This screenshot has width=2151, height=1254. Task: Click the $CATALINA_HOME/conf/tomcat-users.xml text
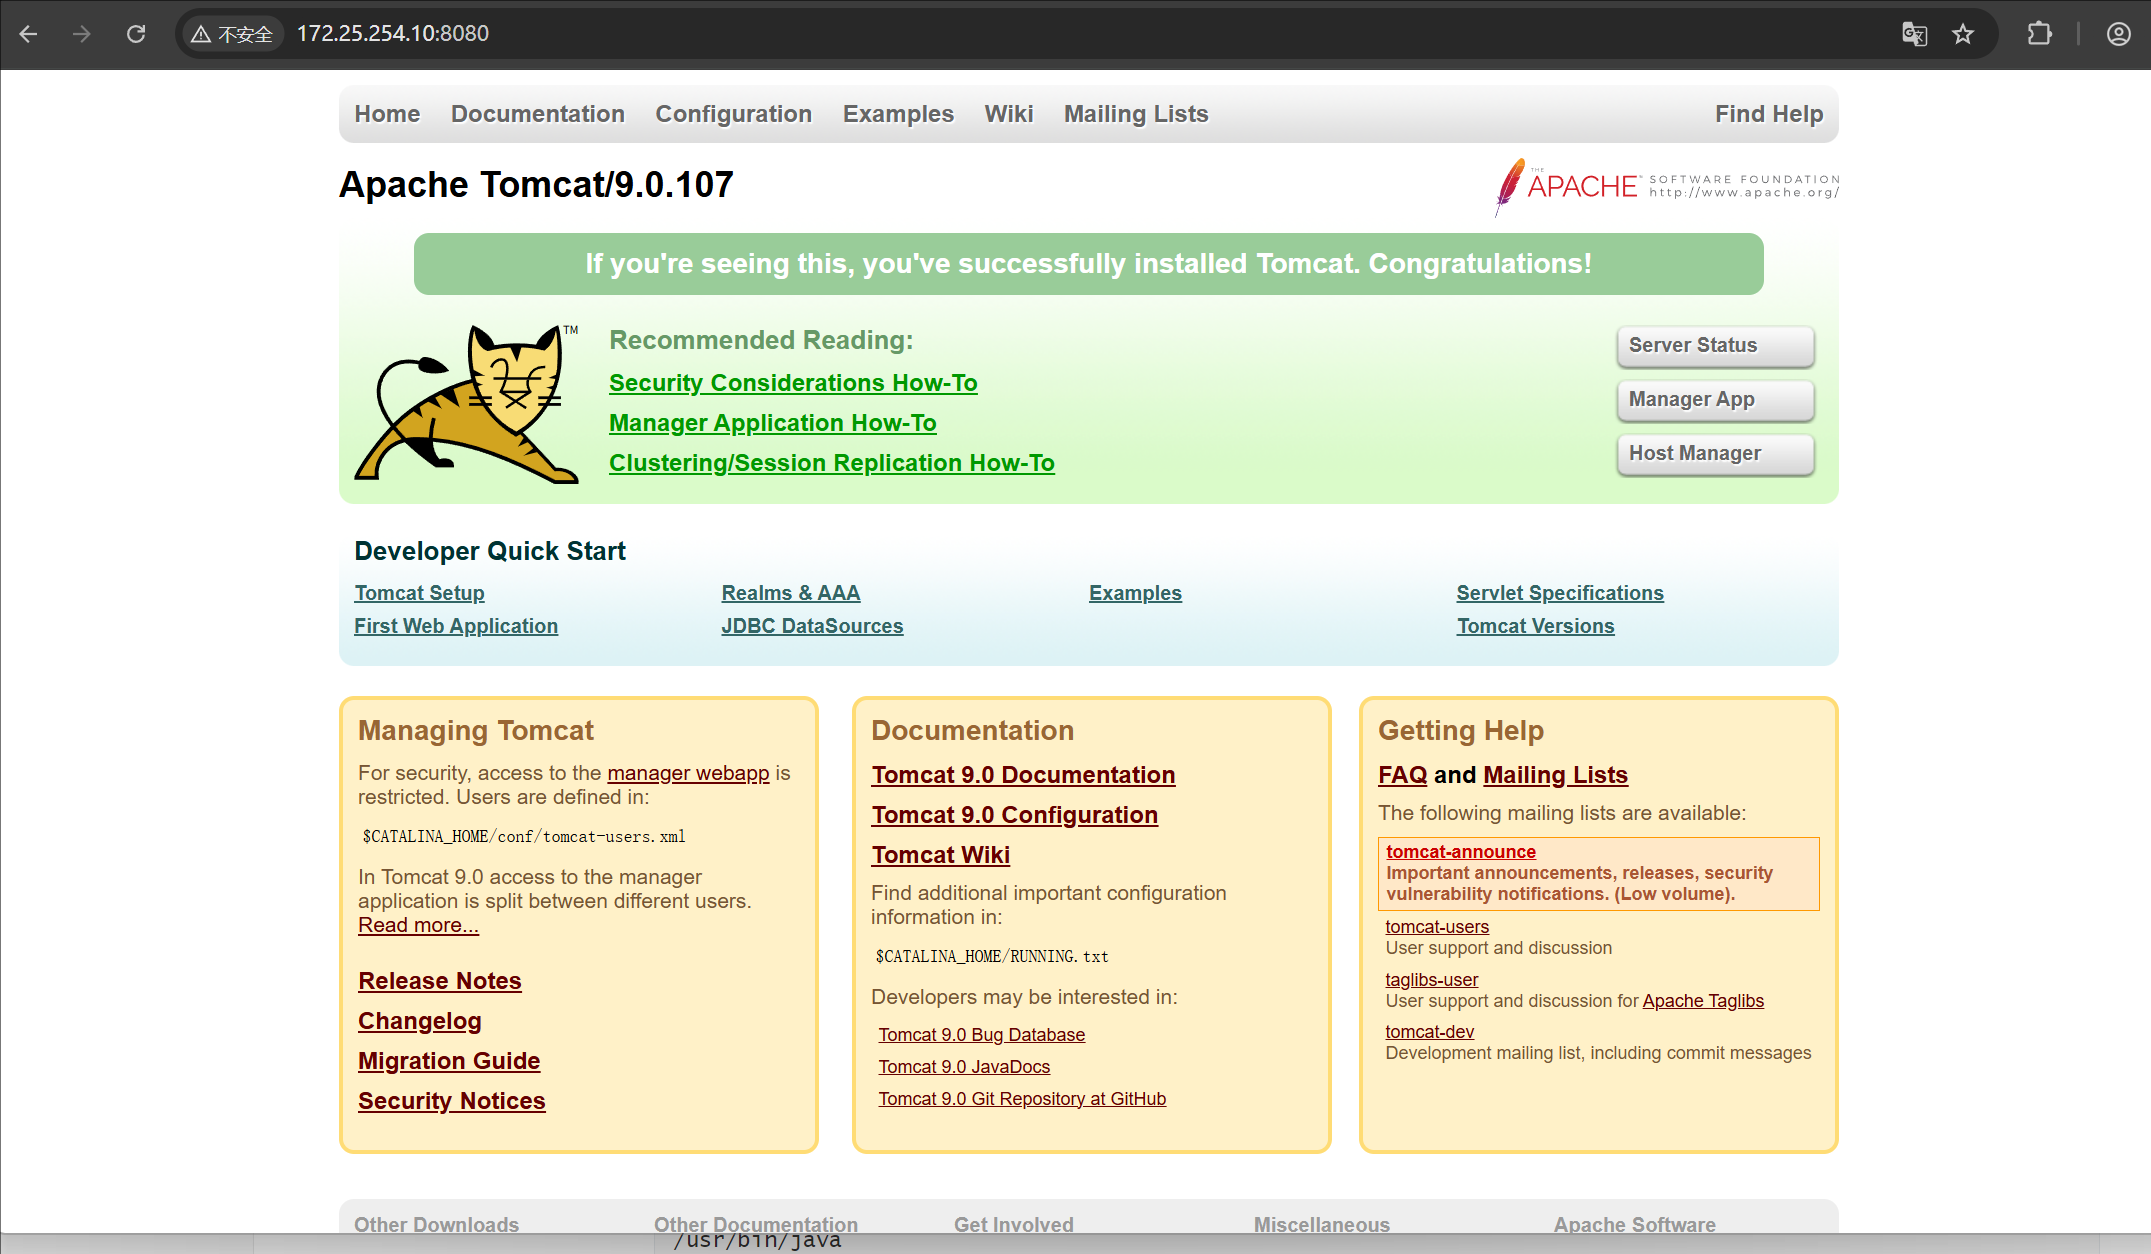524,836
